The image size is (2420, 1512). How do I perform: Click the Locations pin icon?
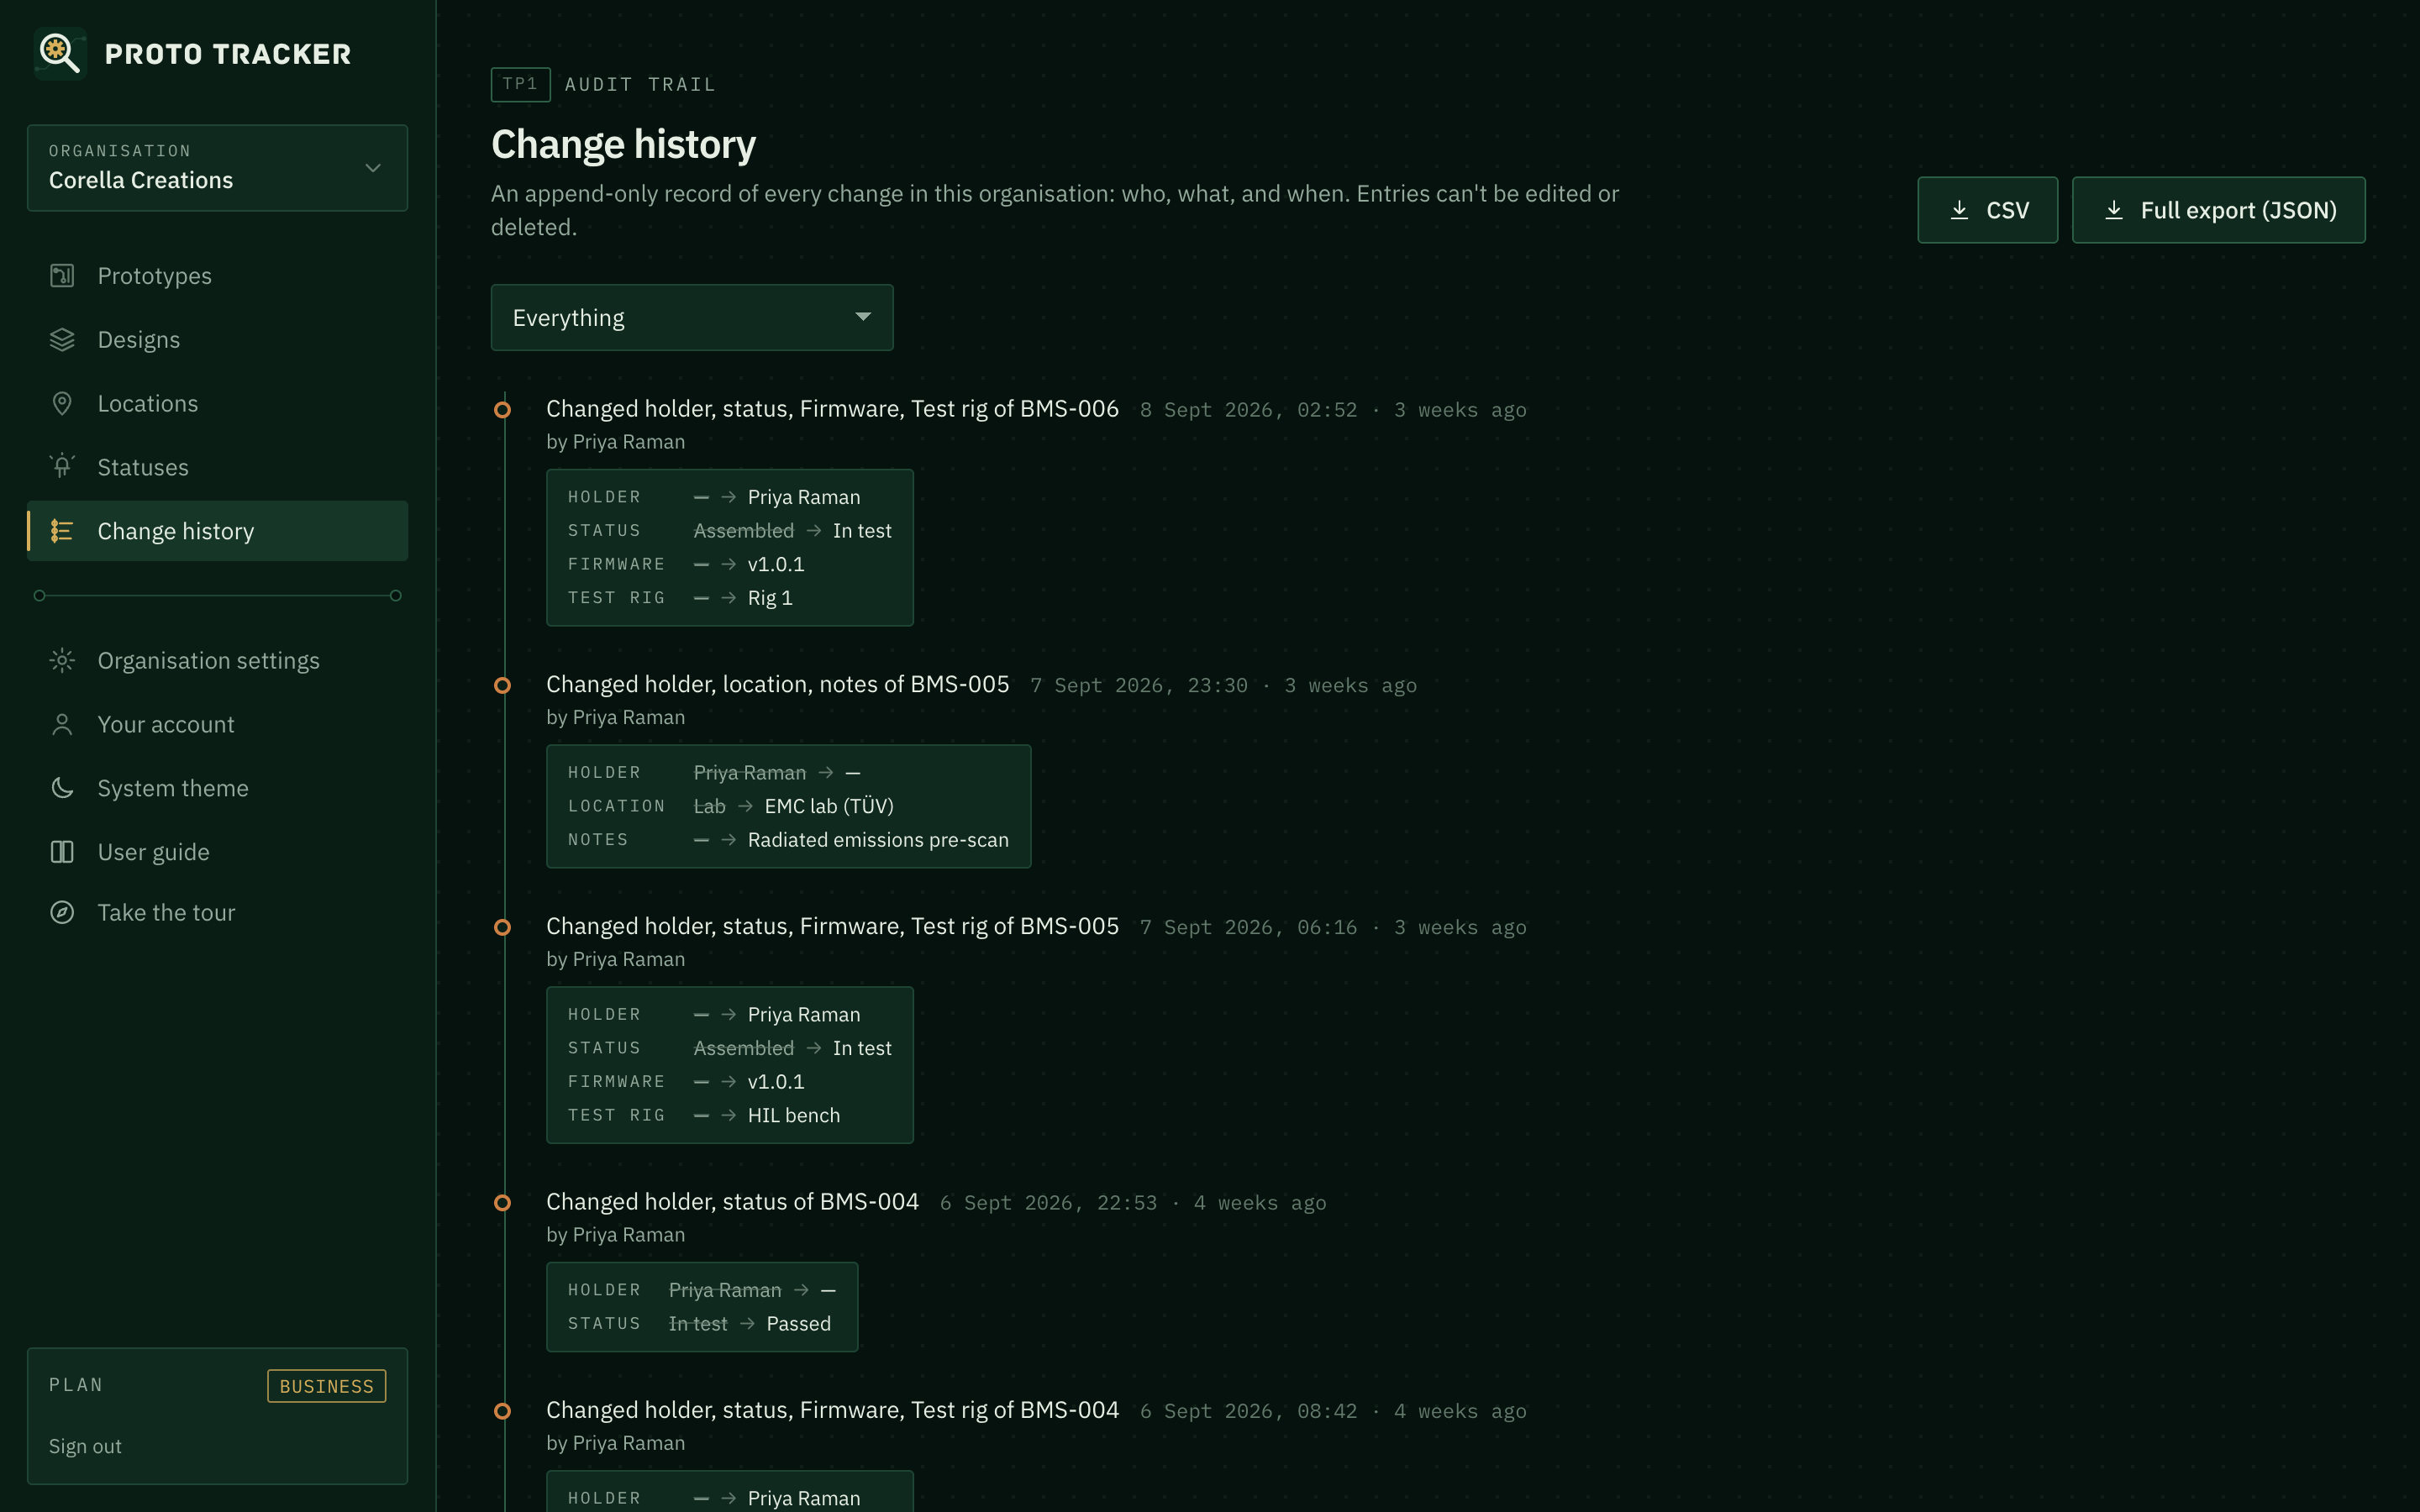[62, 403]
